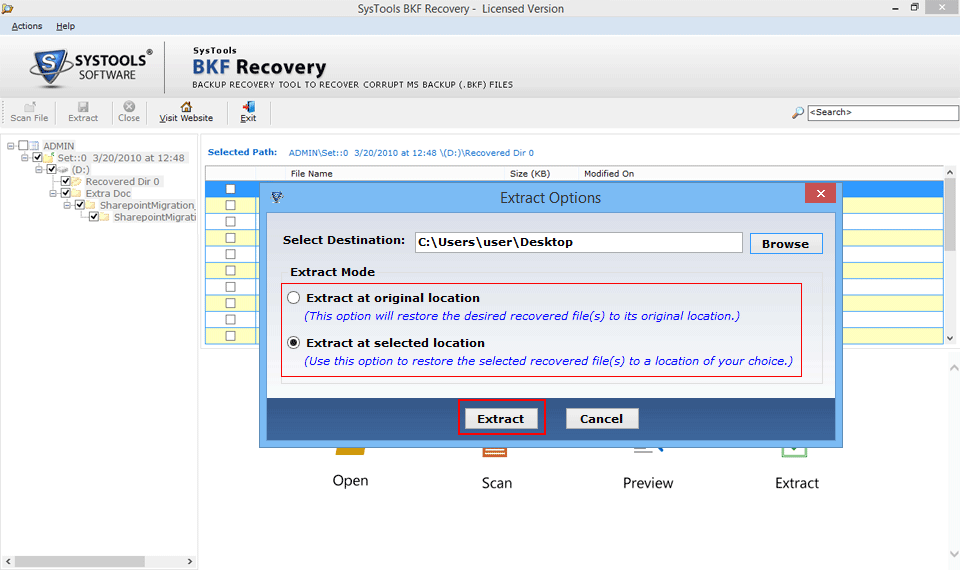Click the file list scroll up arrow
The height and width of the screenshot is (570, 960).
pos(950,173)
